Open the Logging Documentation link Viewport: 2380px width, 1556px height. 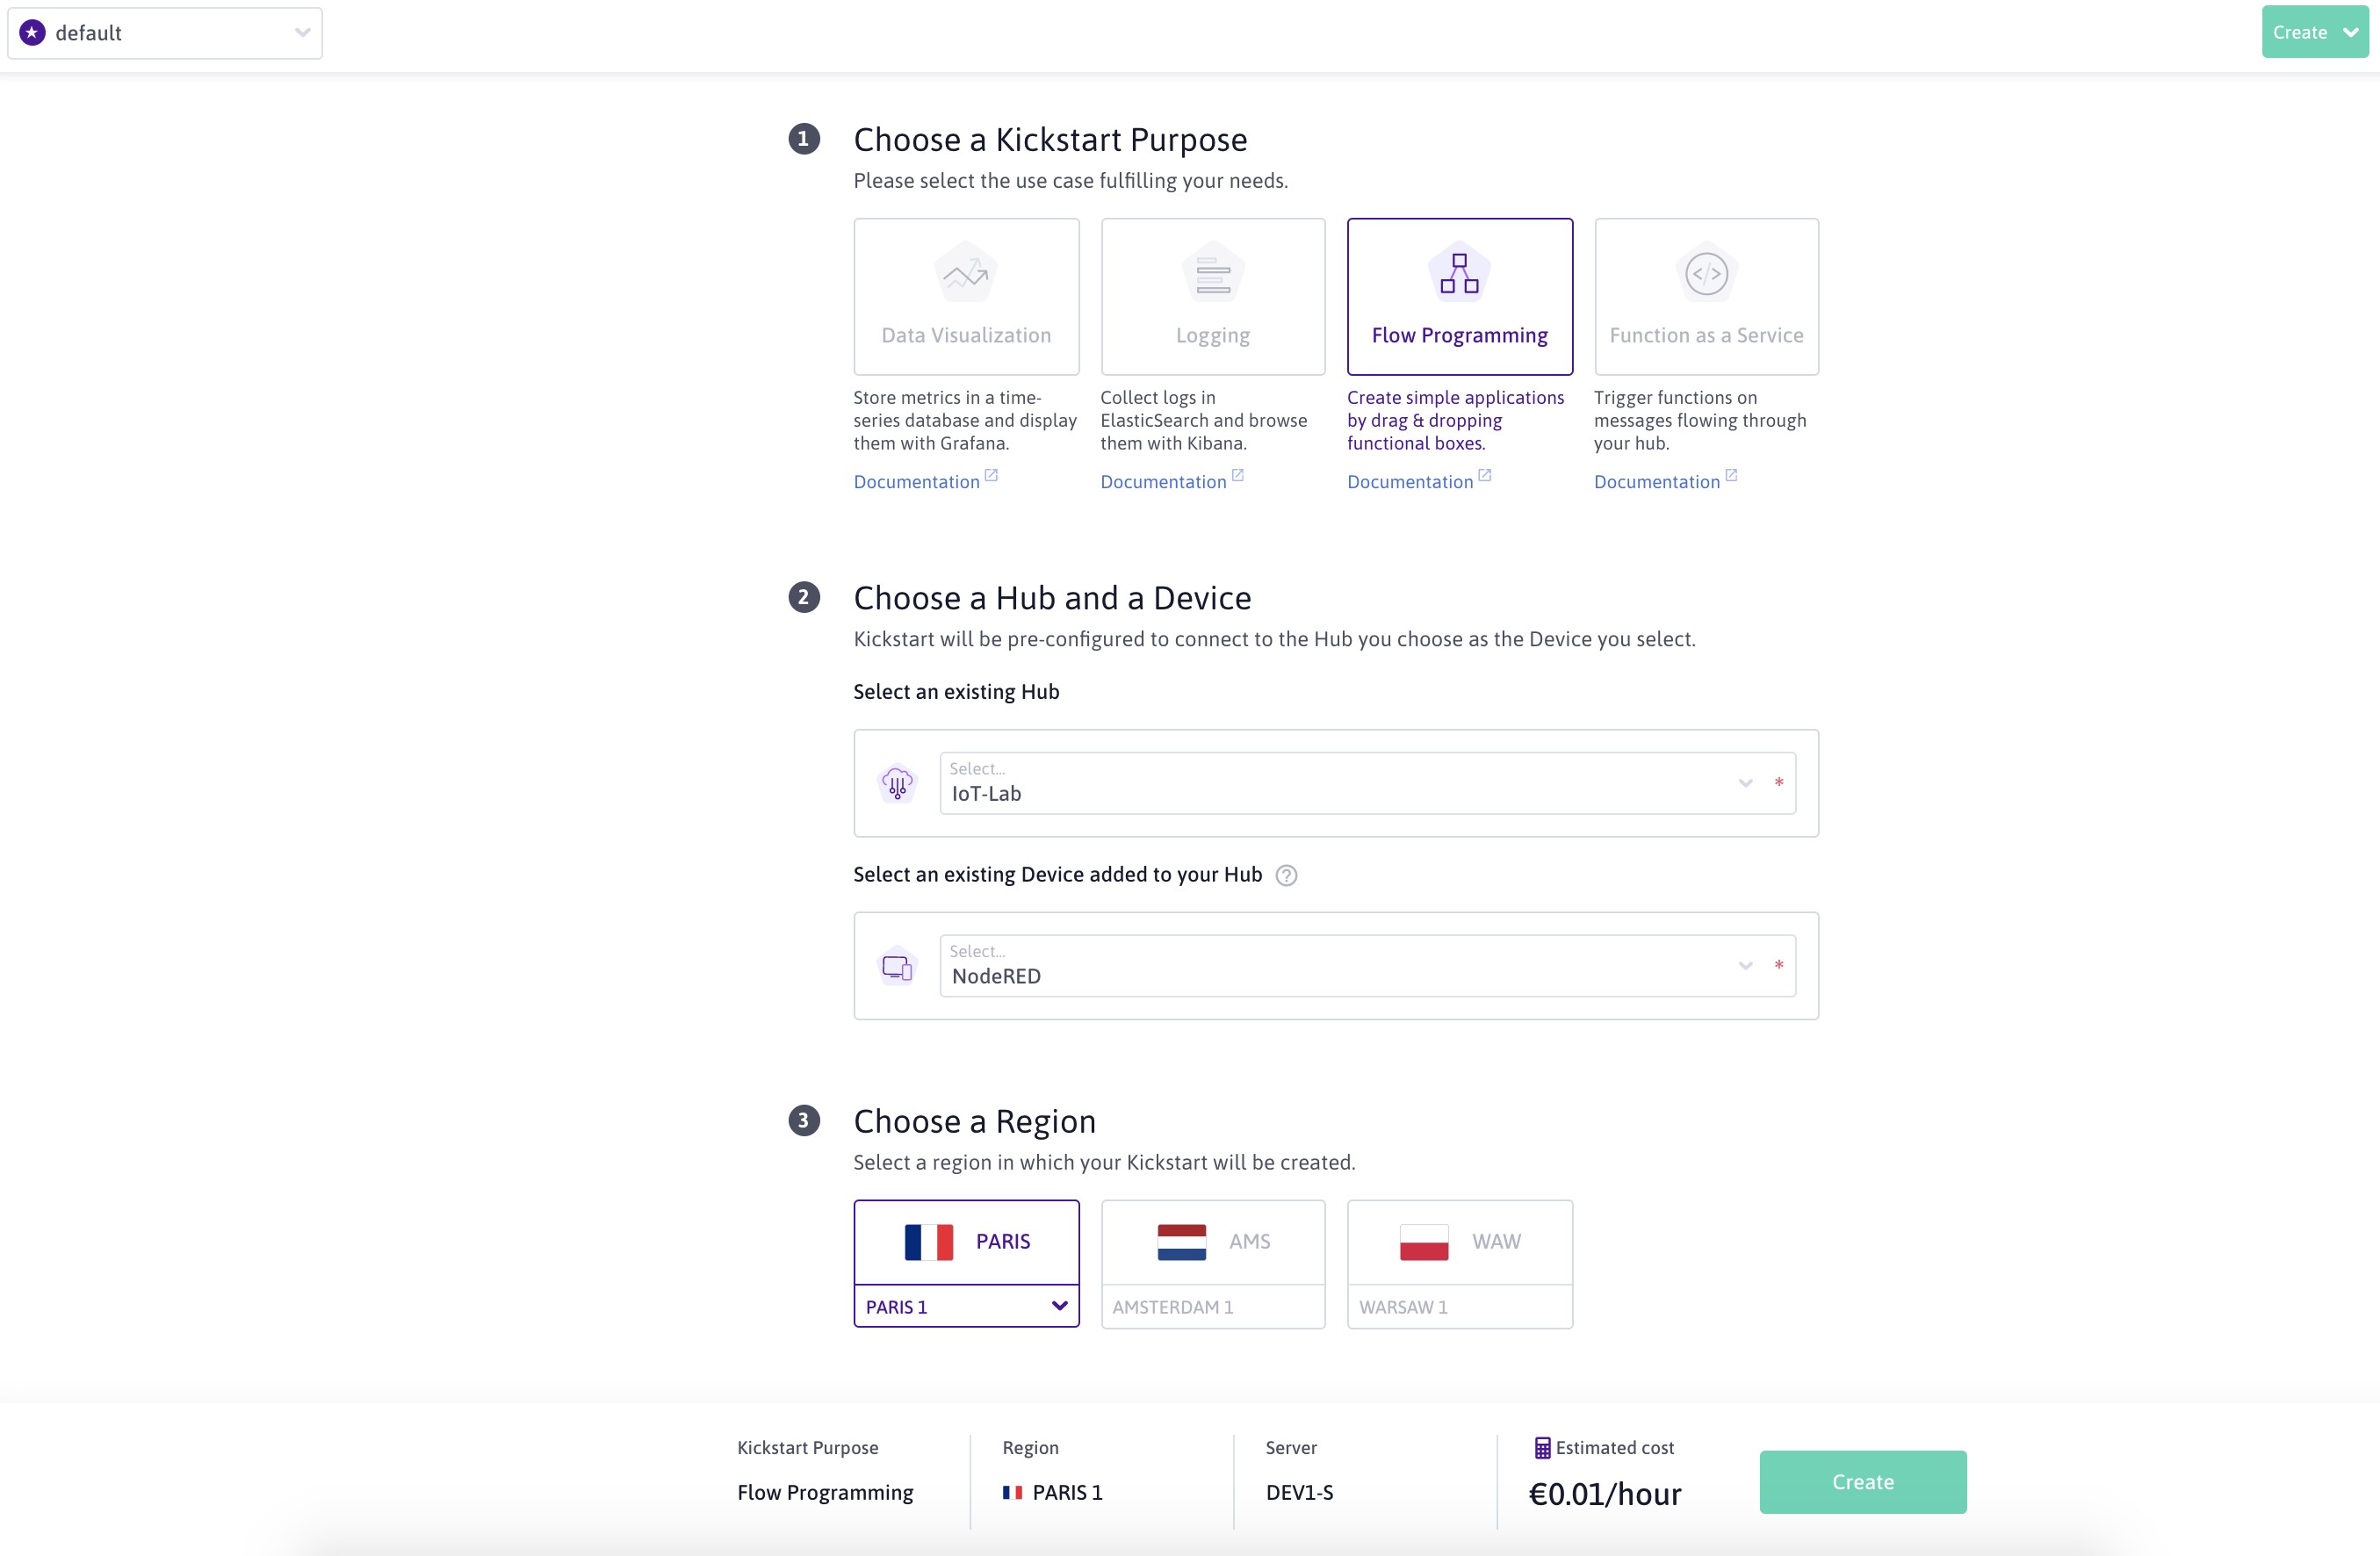tap(1163, 482)
